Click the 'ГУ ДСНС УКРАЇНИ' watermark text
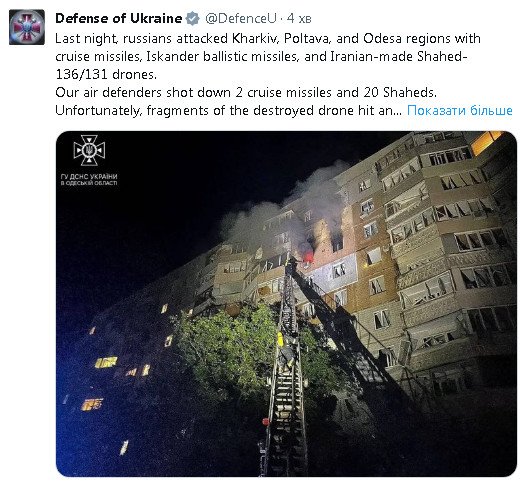 [x=89, y=176]
